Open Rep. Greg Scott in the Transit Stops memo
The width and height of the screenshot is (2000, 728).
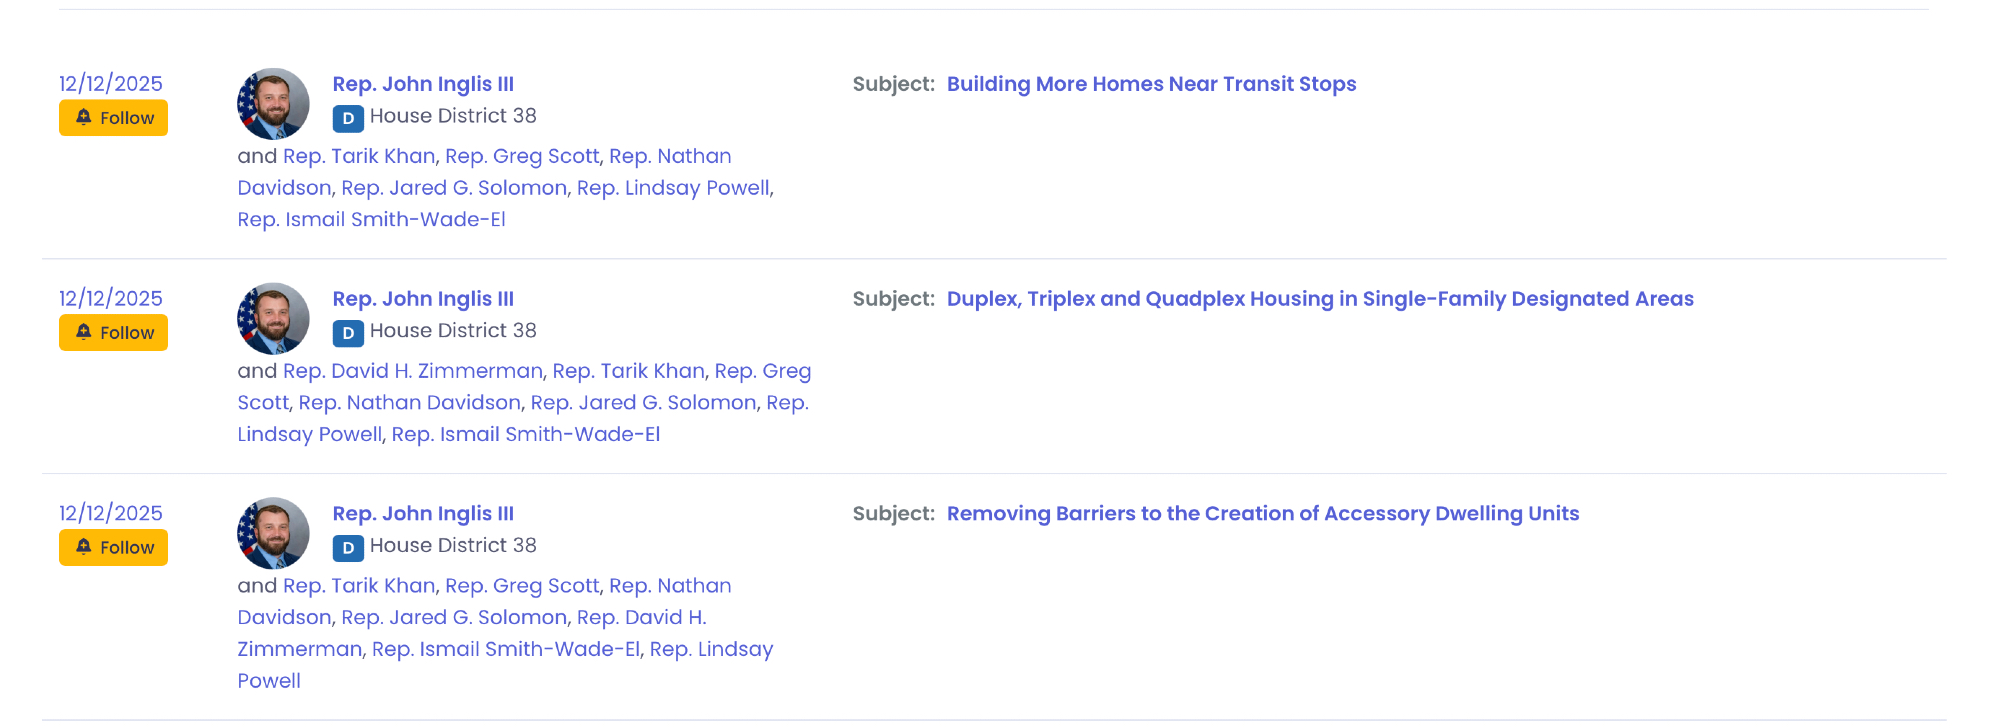(x=522, y=156)
